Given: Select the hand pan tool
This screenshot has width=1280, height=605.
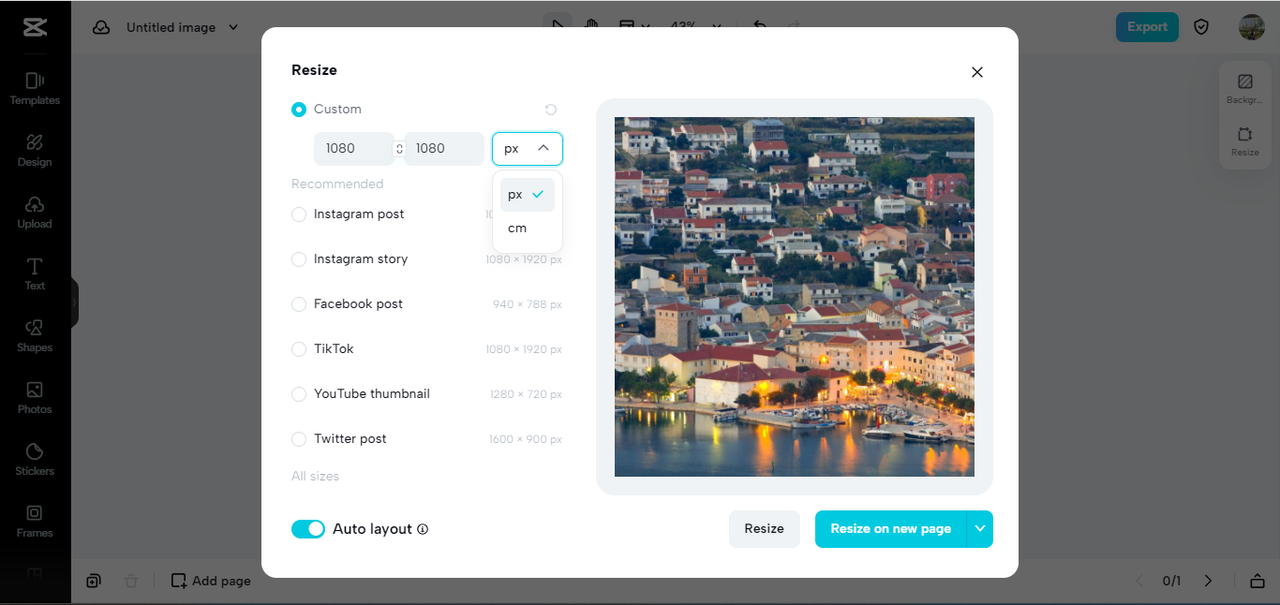Looking at the screenshot, I should pyautogui.click(x=592, y=26).
